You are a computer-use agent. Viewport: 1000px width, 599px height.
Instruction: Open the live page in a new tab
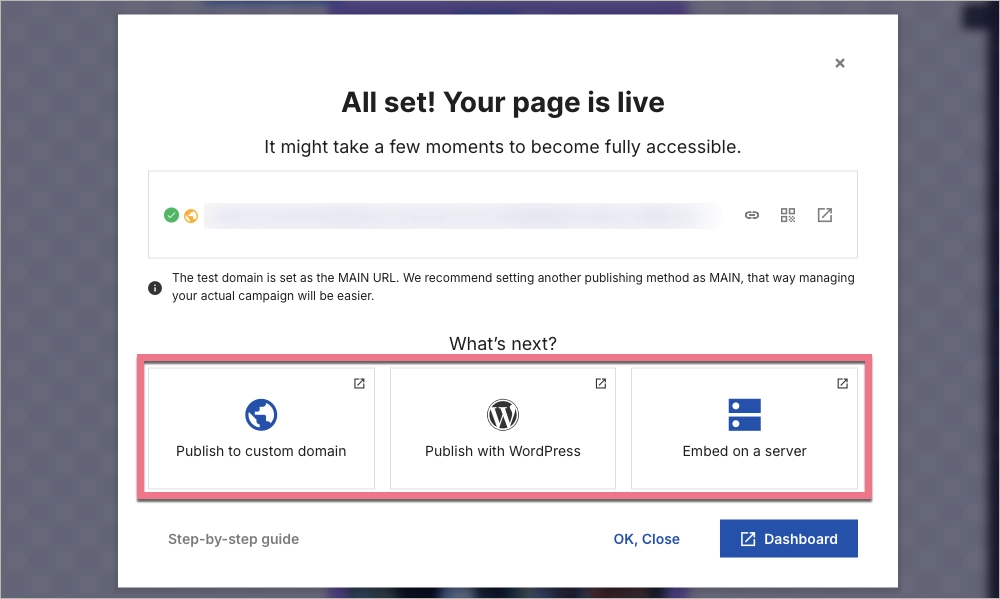pyautogui.click(x=824, y=215)
